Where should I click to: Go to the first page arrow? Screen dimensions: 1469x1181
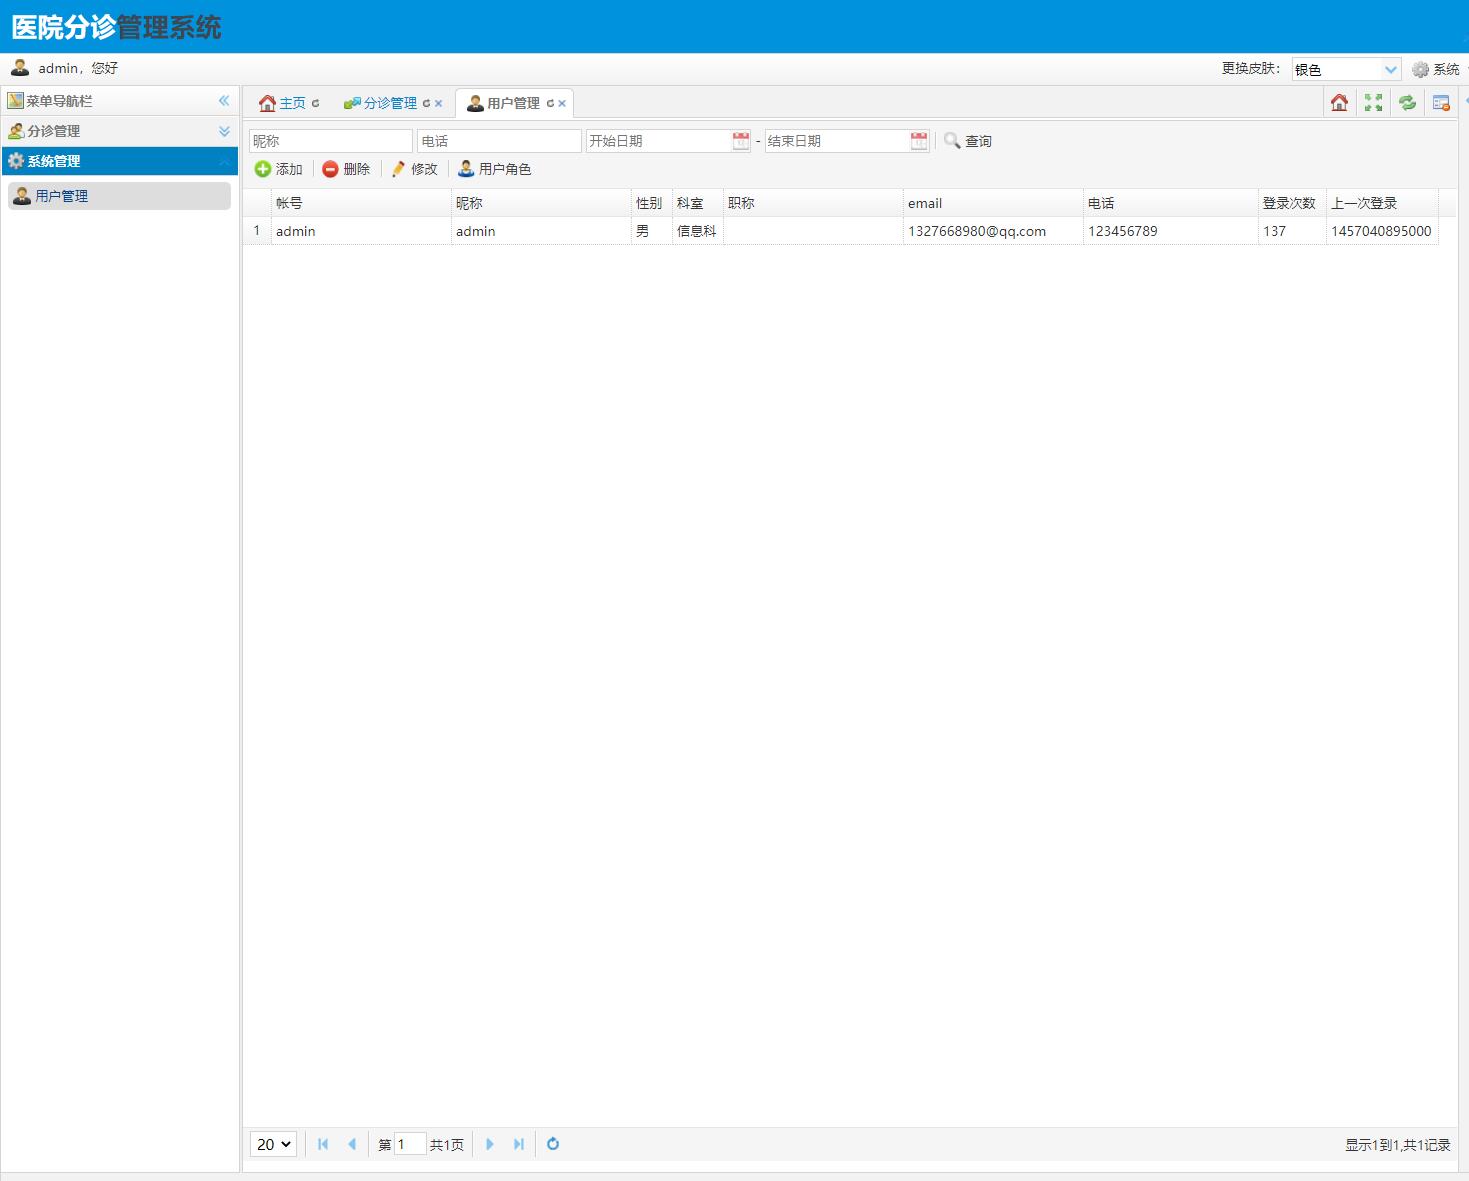coord(323,1144)
